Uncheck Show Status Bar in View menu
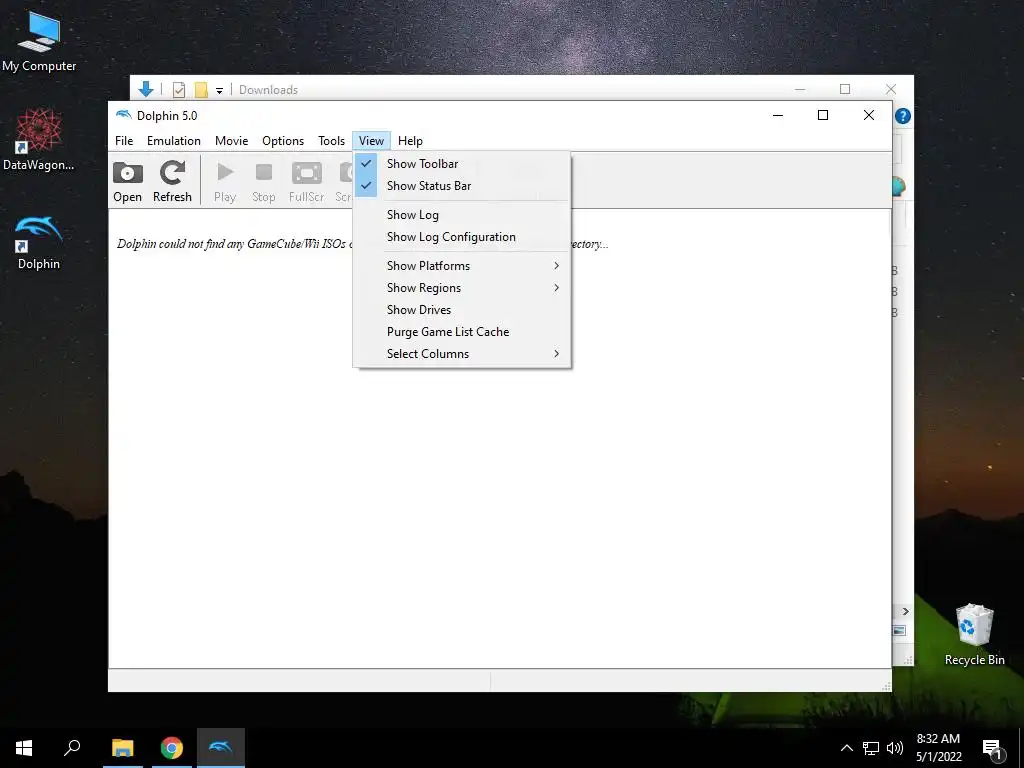The width and height of the screenshot is (1024, 768). 462,186
